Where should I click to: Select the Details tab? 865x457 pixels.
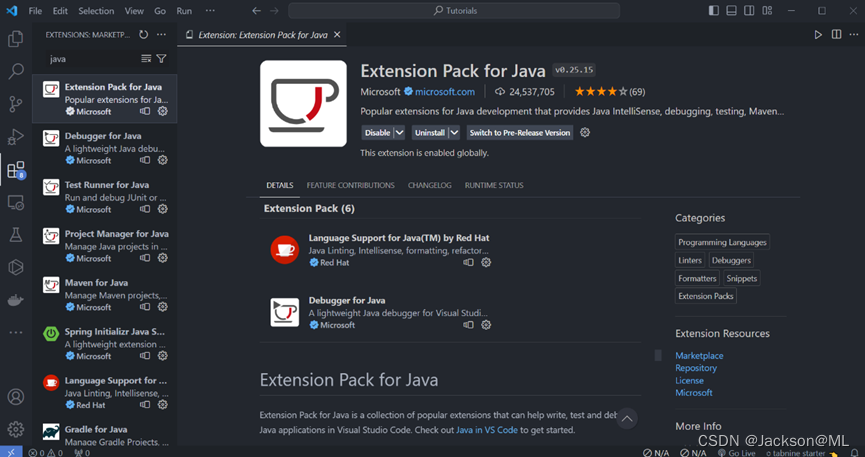click(x=280, y=185)
